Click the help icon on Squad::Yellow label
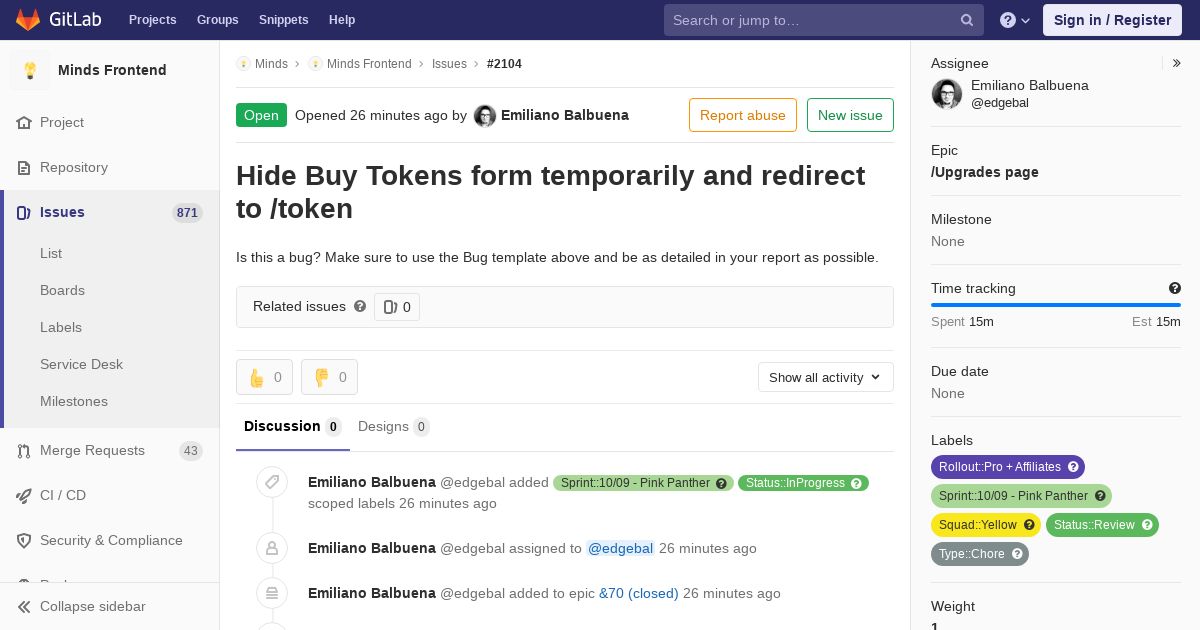This screenshot has width=1200, height=630. 1029,525
